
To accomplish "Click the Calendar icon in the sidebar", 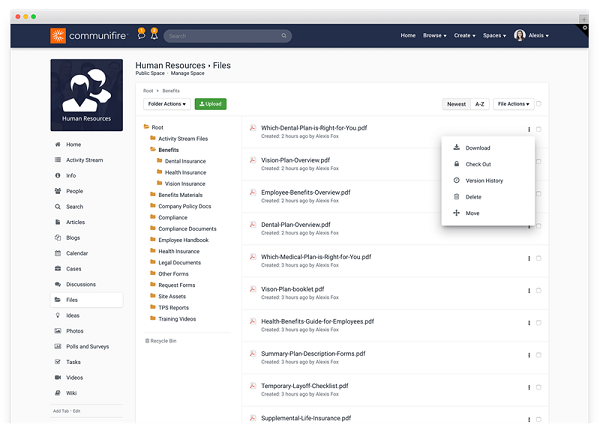I will [x=57, y=253].
